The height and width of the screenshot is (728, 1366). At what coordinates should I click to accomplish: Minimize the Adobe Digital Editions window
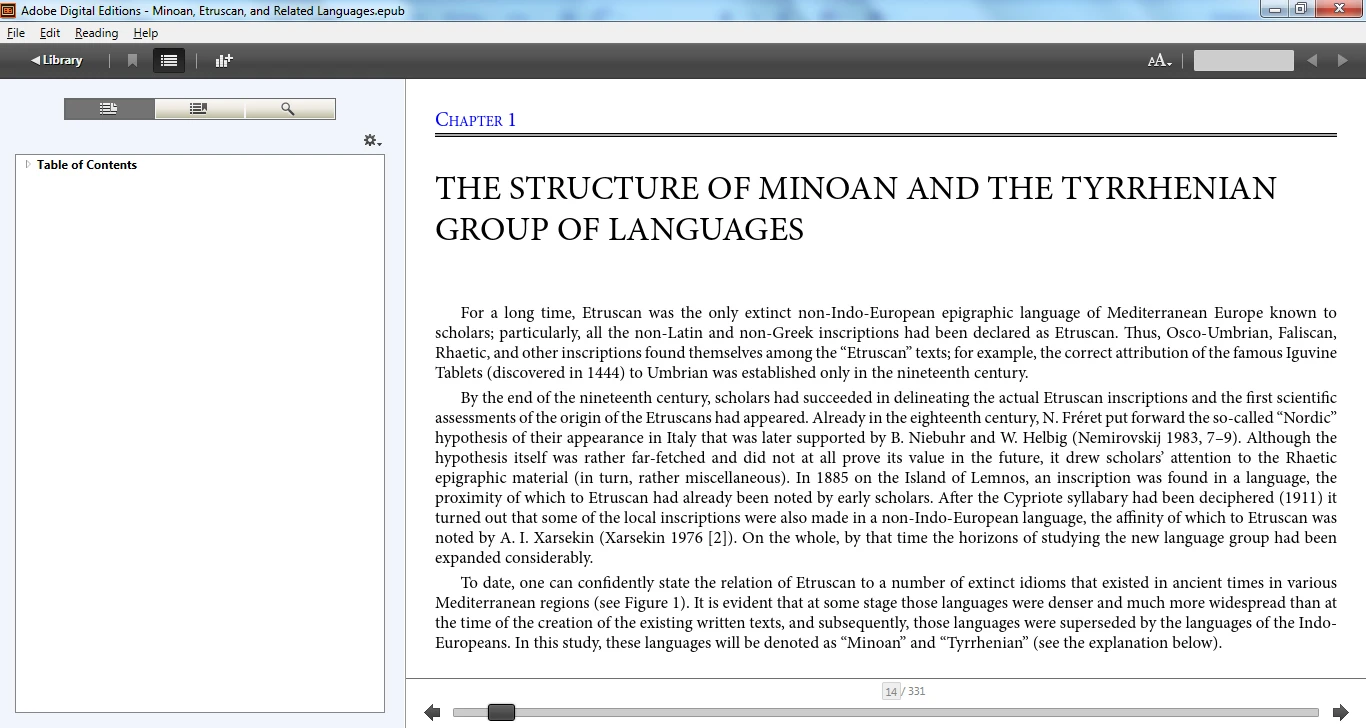coord(1273,9)
